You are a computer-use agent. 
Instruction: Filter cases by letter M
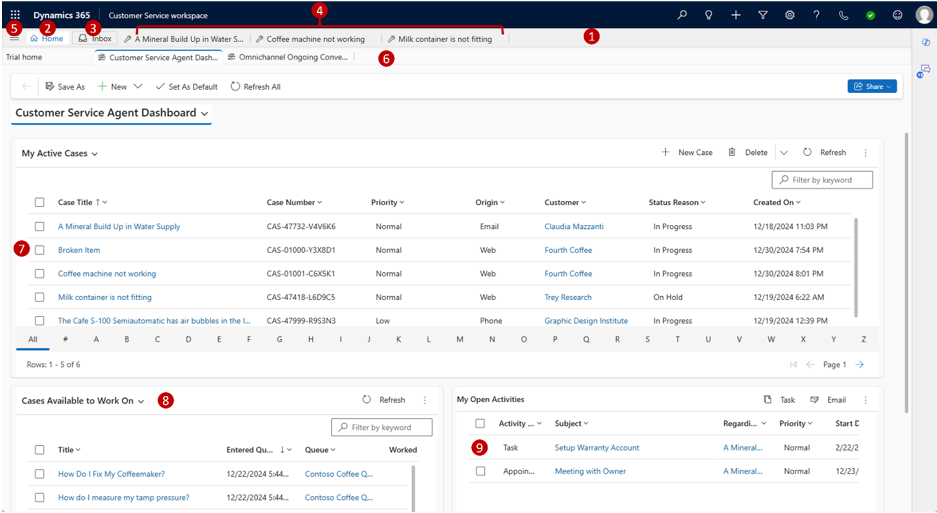click(x=460, y=340)
